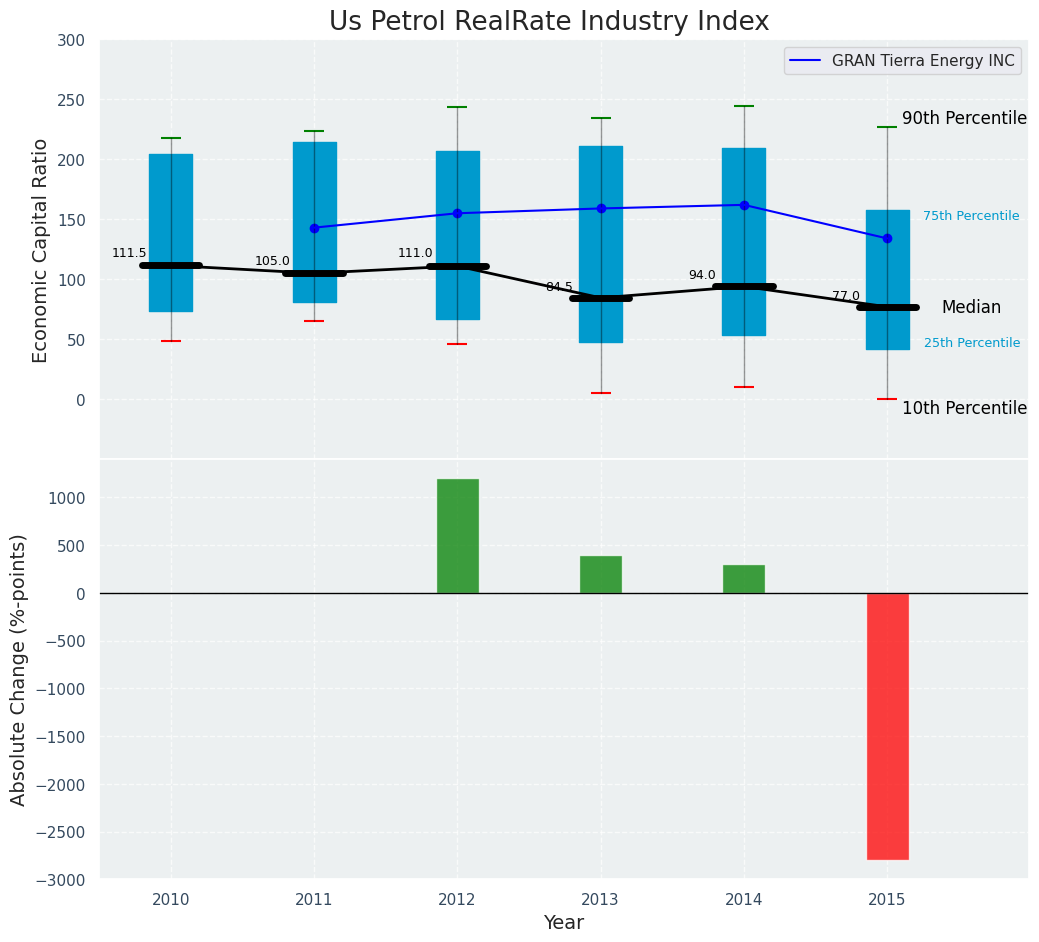Click the 10th Percentile annotation
1039x942 pixels.
pos(964,408)
